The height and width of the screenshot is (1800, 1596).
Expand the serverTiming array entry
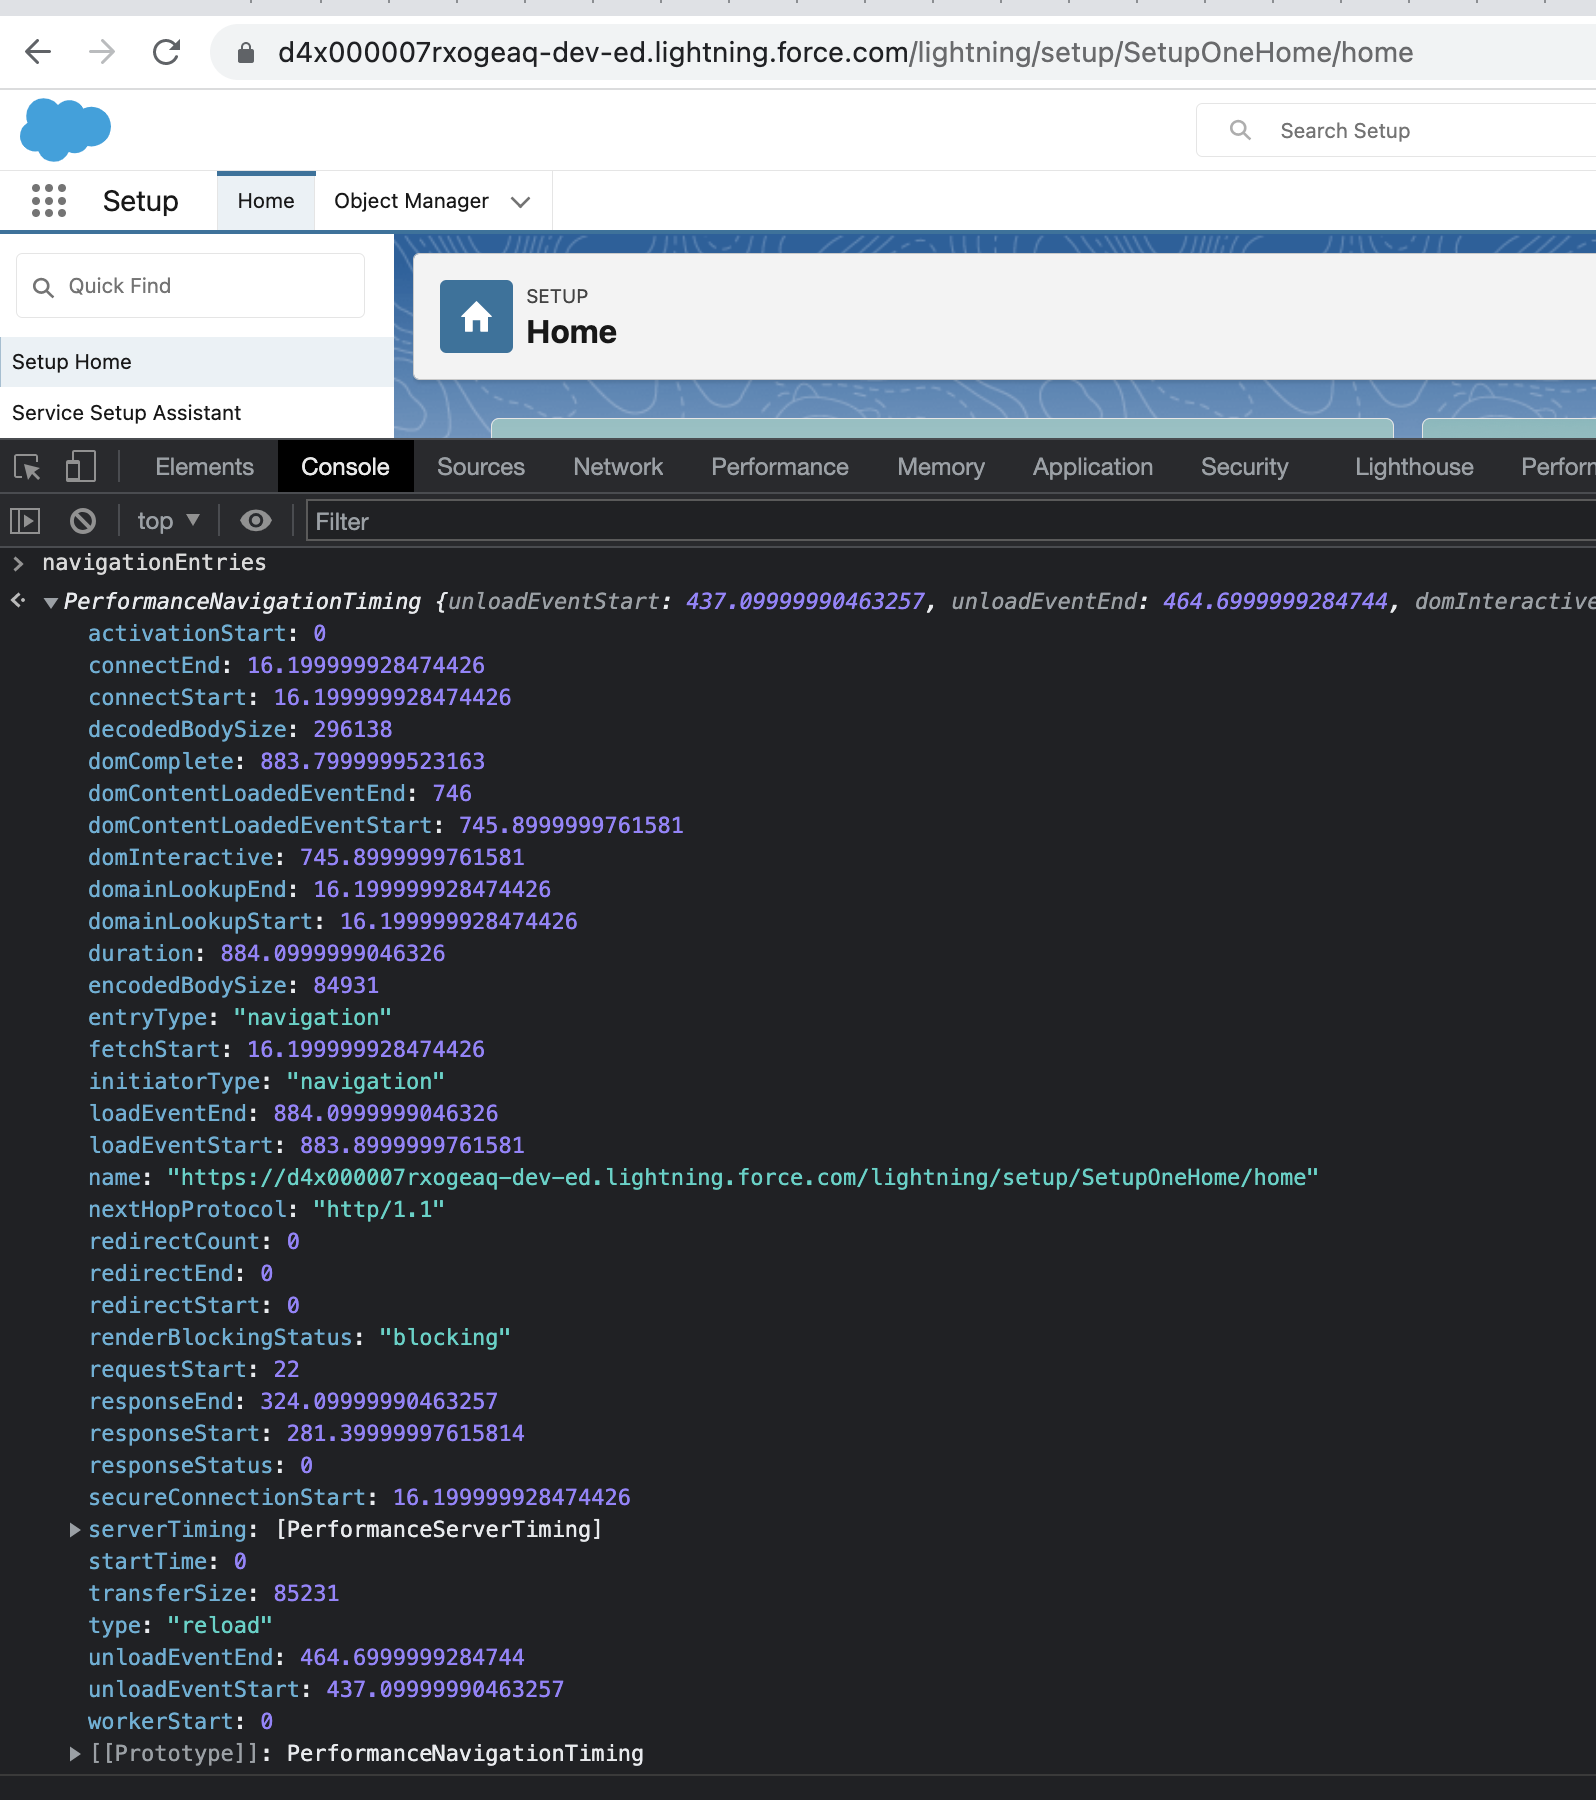coord(75,1530)
